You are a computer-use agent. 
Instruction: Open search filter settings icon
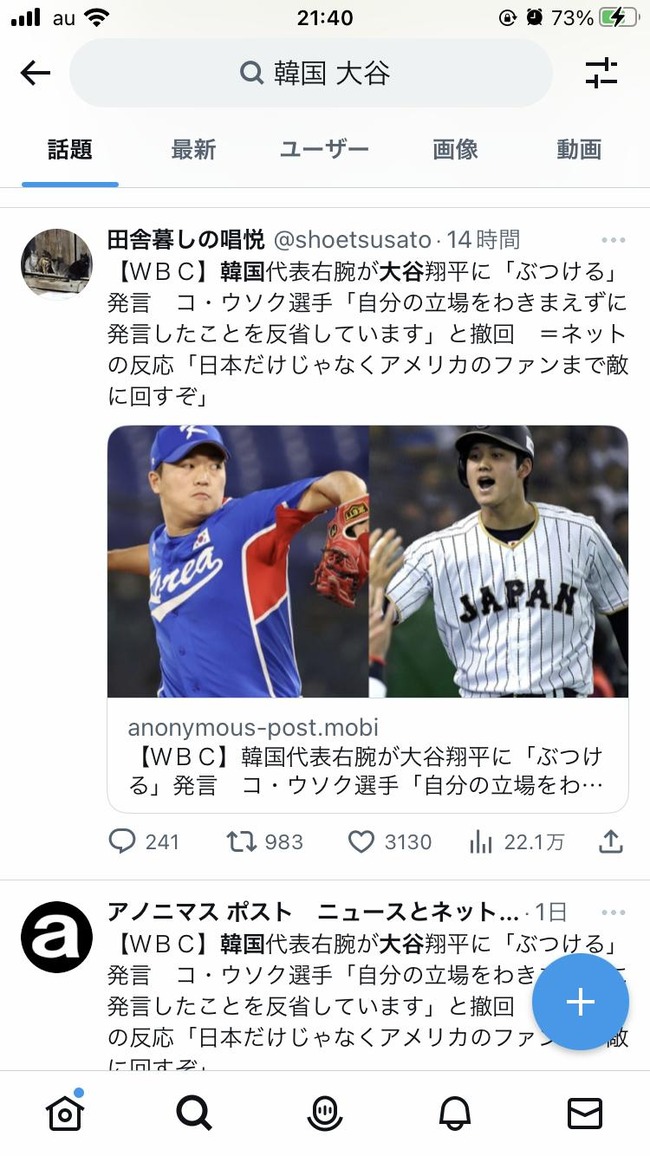click(x=601, y=73)
